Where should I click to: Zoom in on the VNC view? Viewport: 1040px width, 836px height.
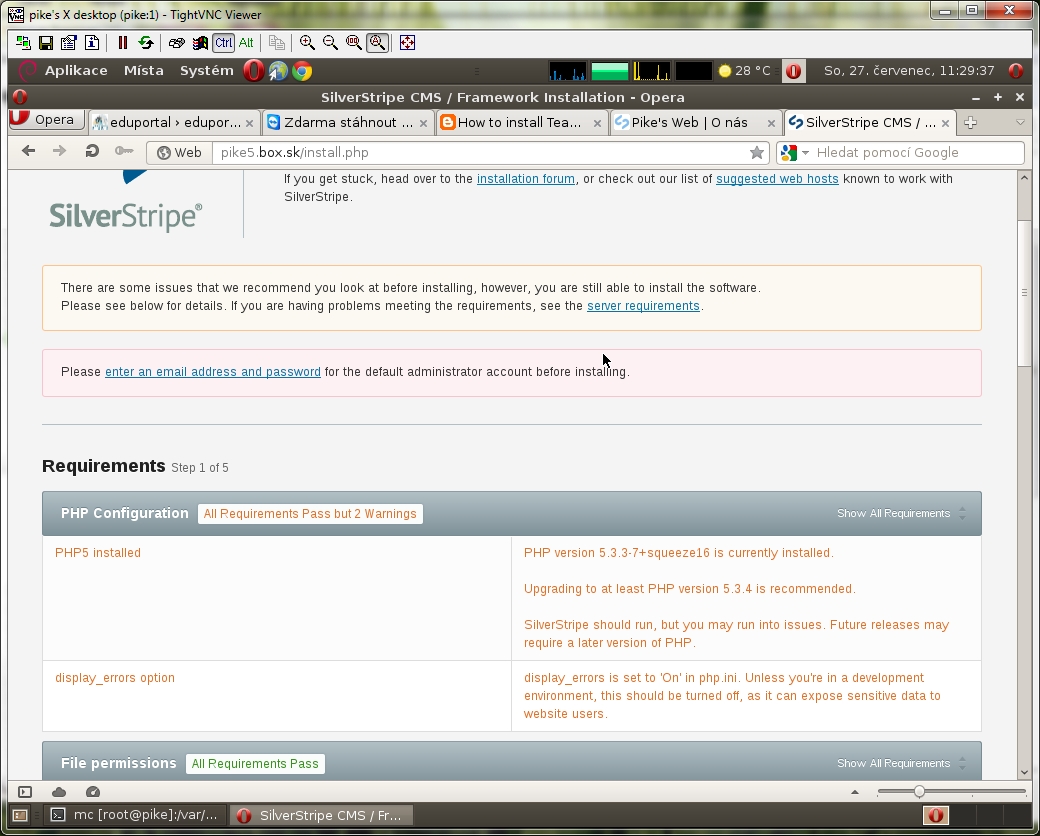307,43
